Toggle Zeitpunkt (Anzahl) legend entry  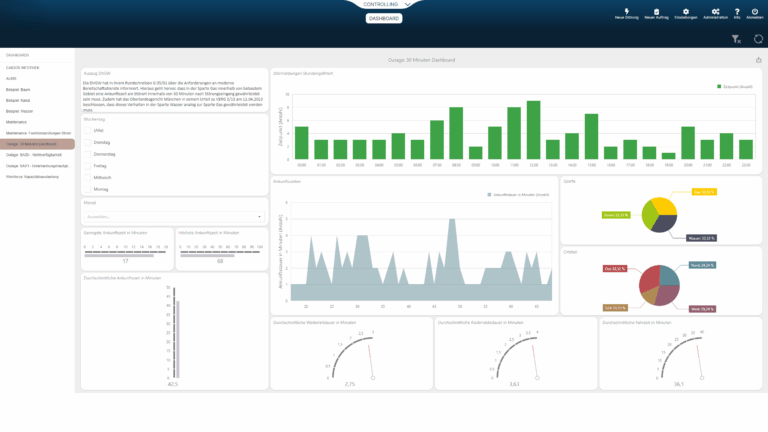pyautogui.click(x=735, y=87)
